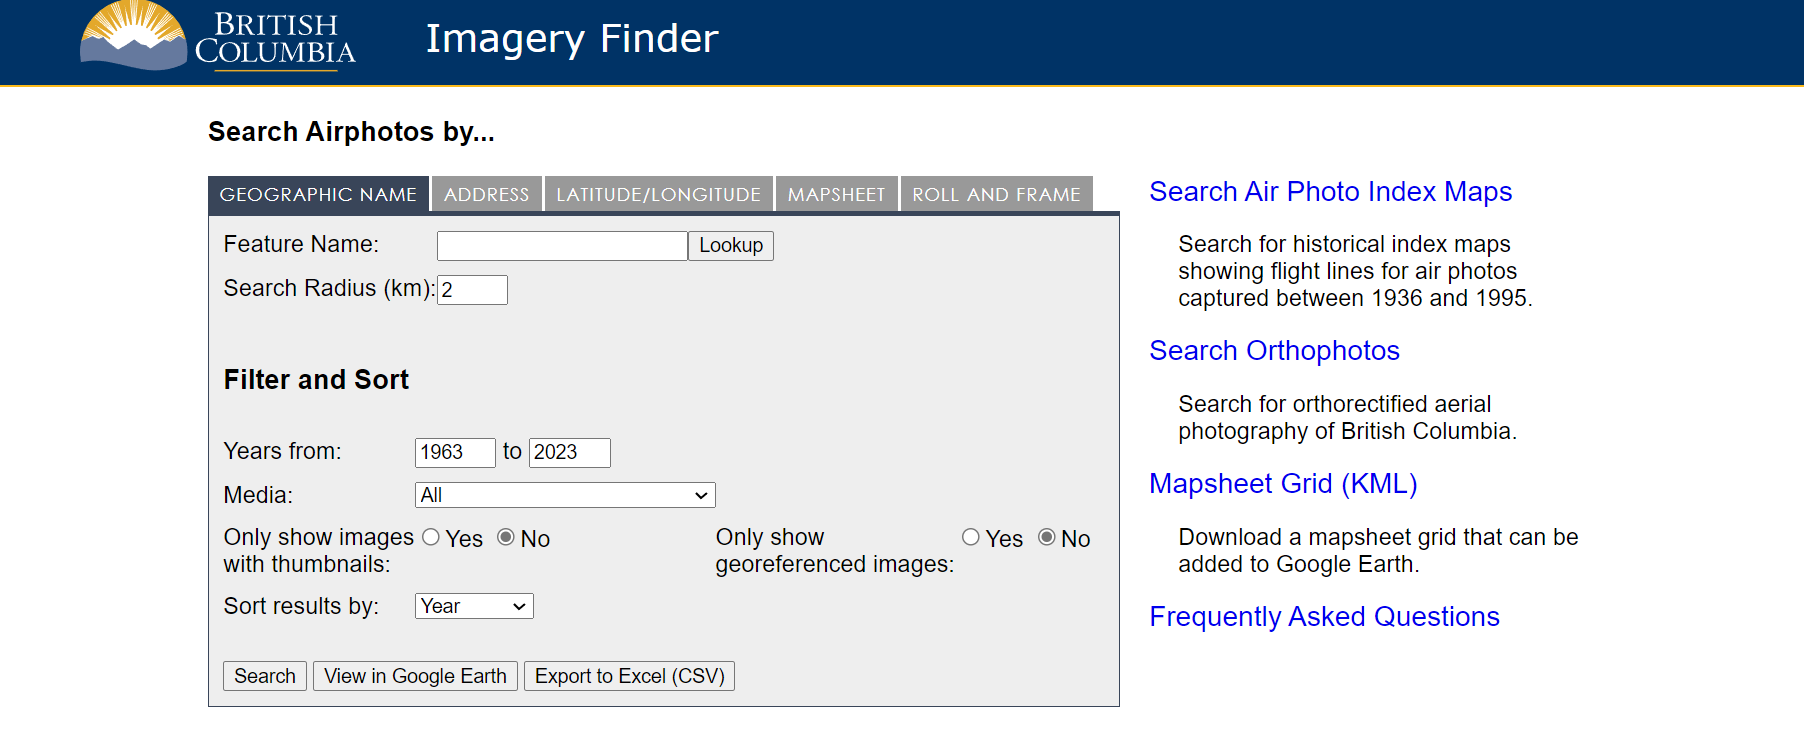
Task: Focus the Search Radius input box
Action: click(473, 290)
